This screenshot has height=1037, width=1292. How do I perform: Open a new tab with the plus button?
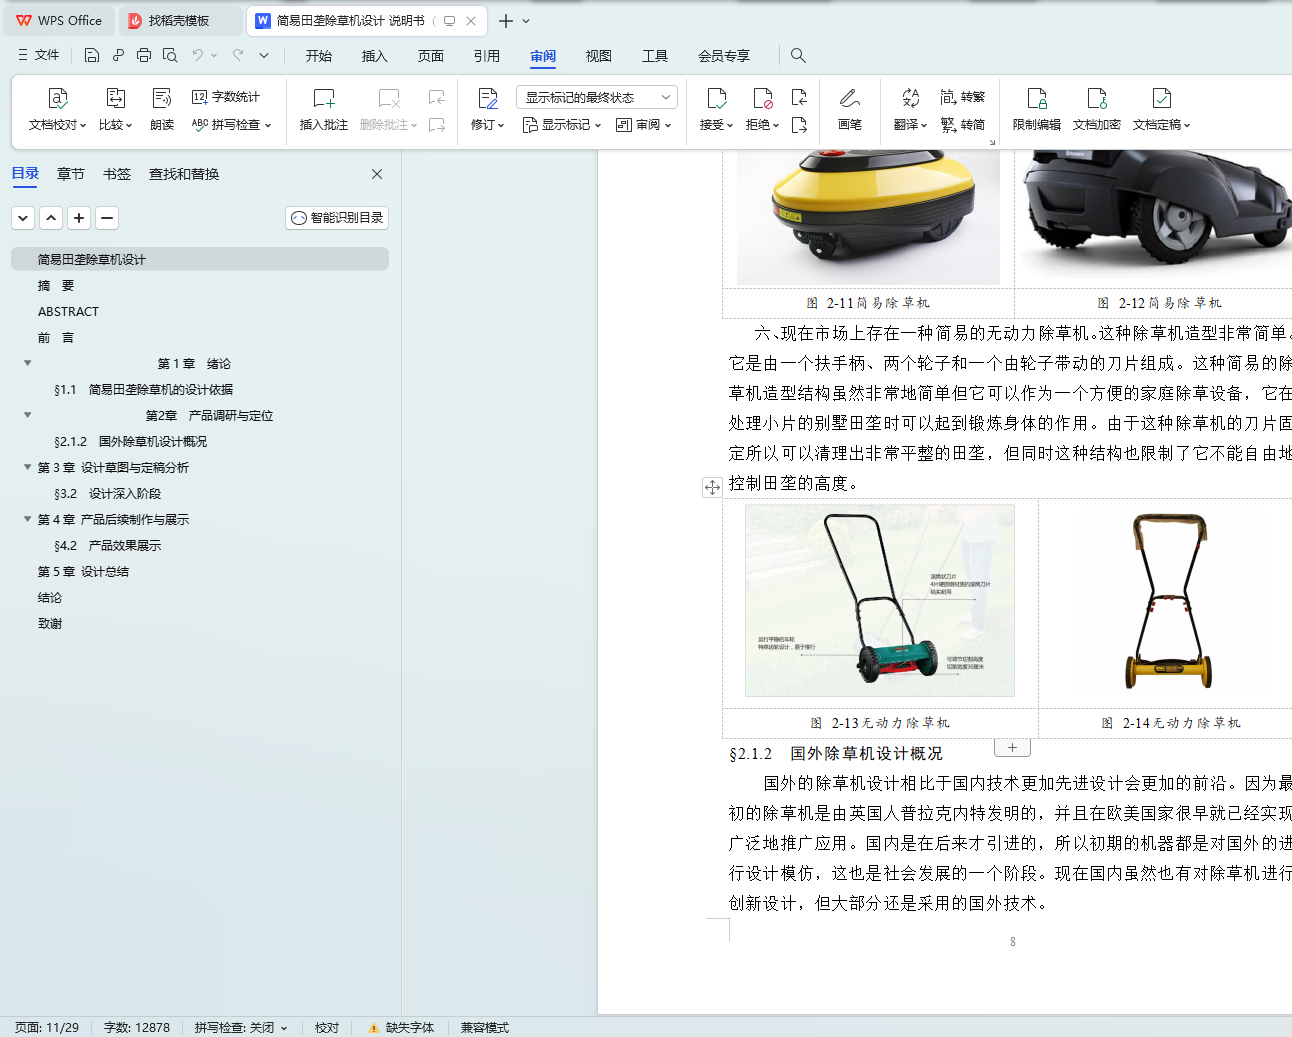[x=506, y=21]
